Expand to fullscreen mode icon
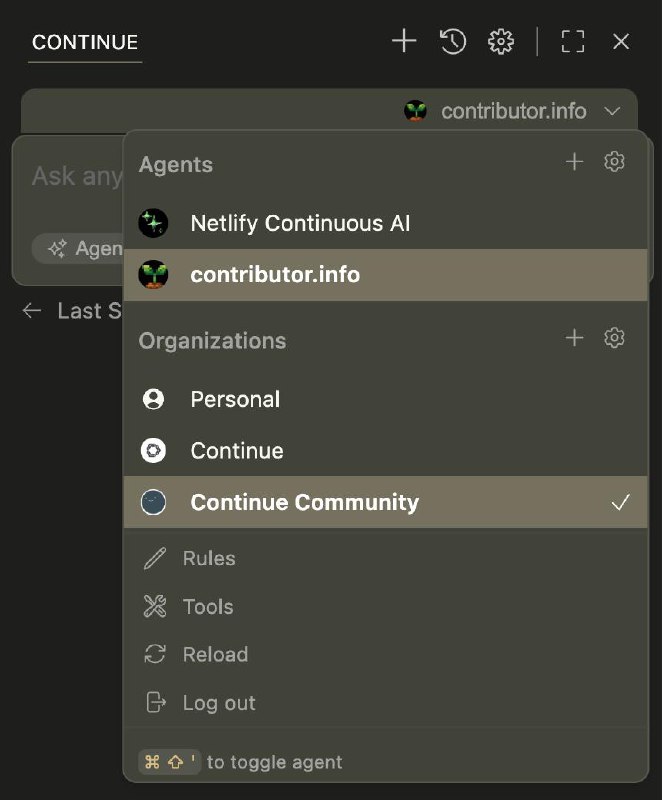The image size is (662, 800). pos(572,41)
